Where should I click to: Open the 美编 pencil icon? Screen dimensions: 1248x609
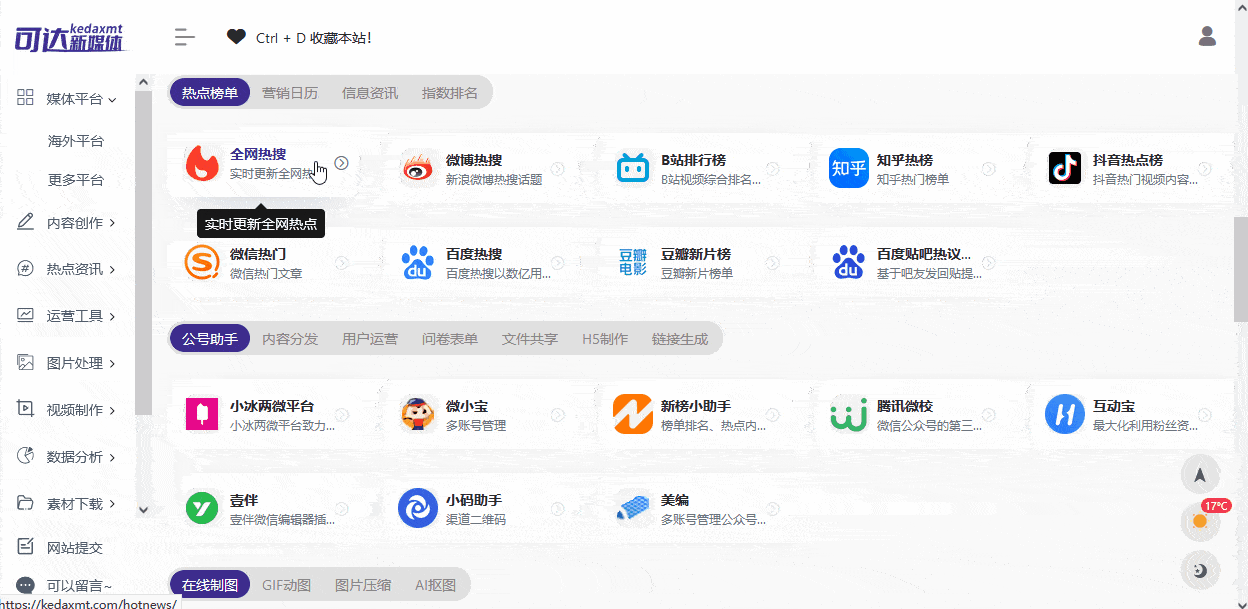[x=633, y=508]
